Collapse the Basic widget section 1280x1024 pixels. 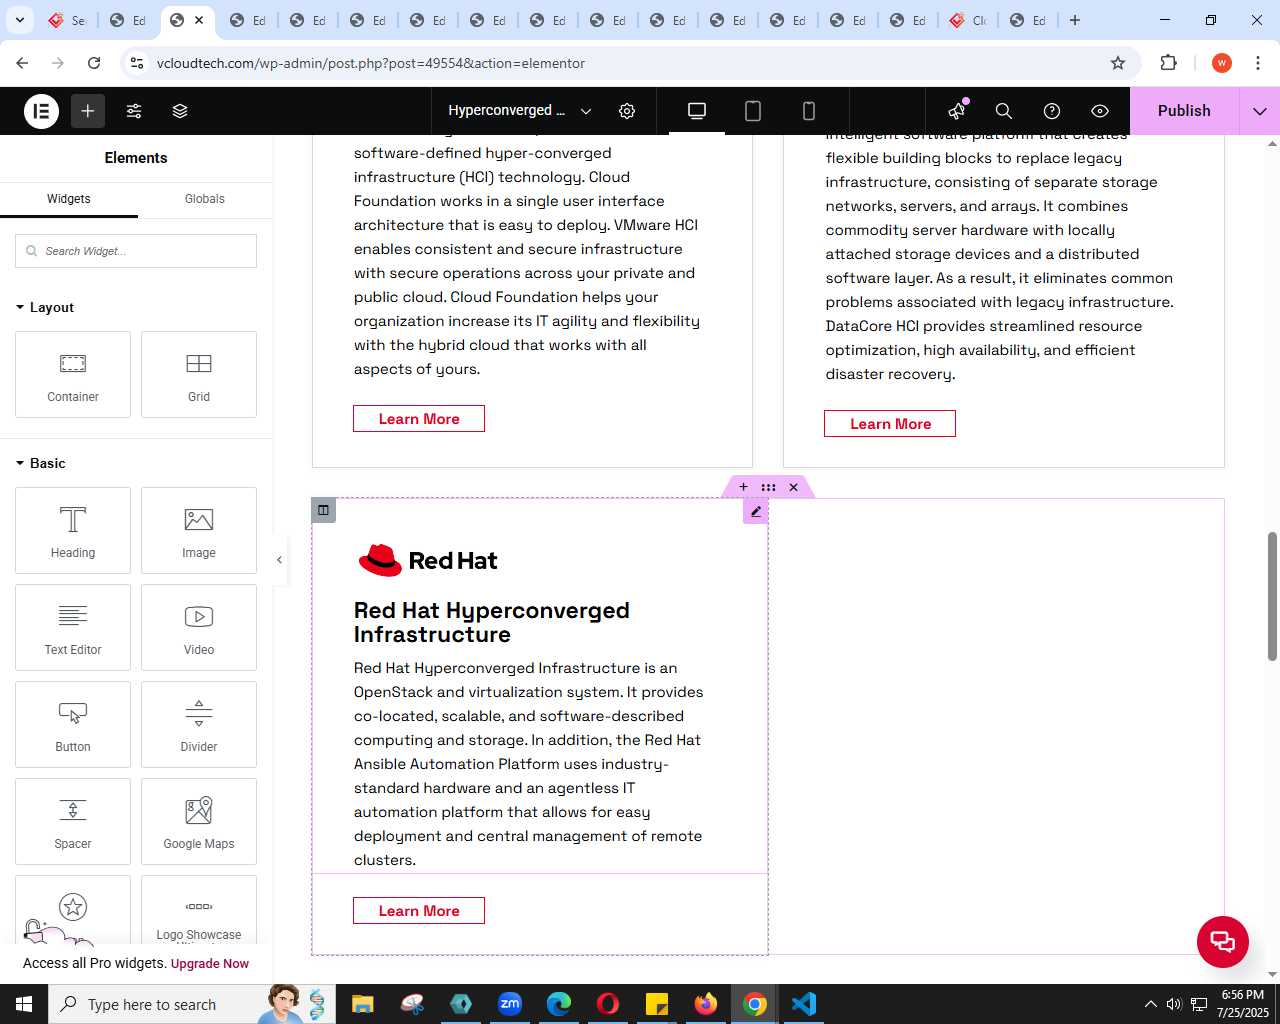click(x=41, y=463)
